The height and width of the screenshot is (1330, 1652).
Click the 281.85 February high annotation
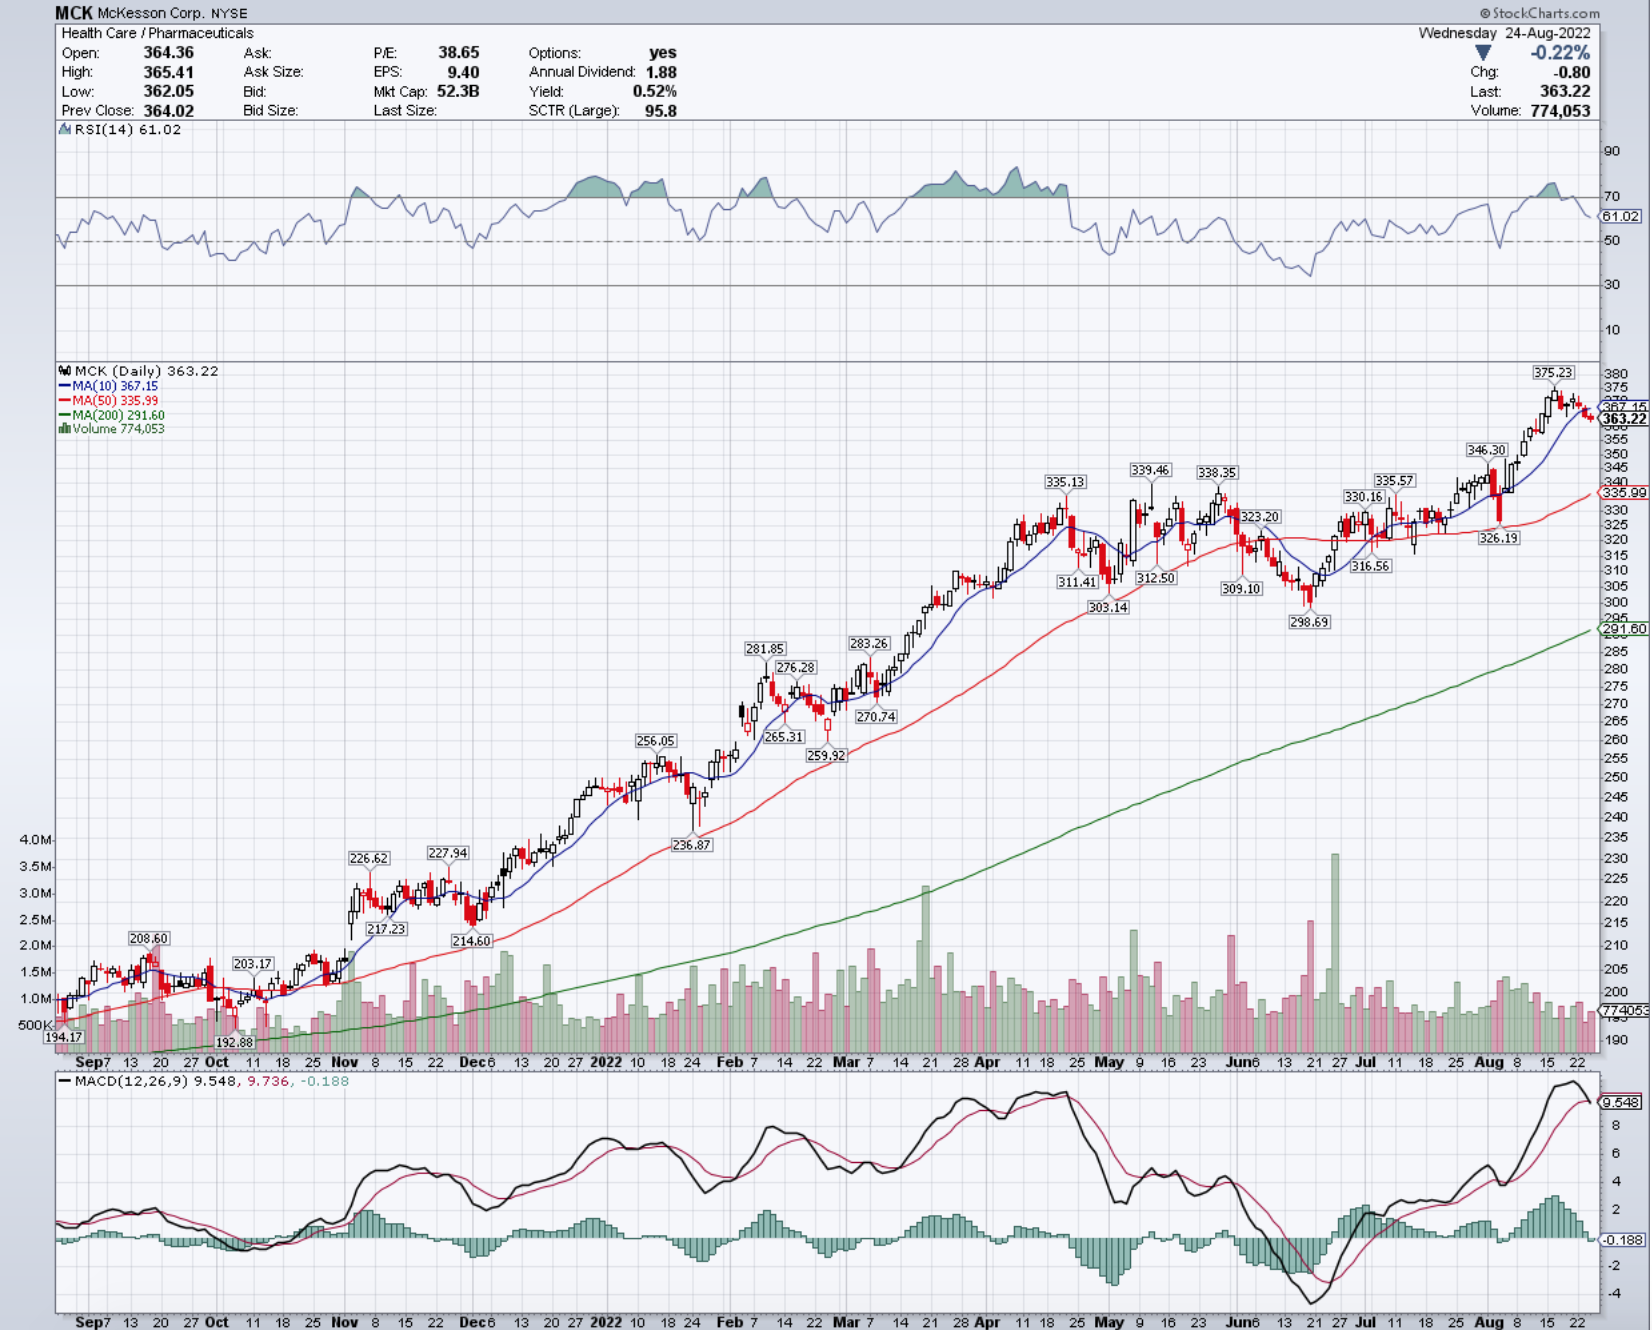click(765, 649)
